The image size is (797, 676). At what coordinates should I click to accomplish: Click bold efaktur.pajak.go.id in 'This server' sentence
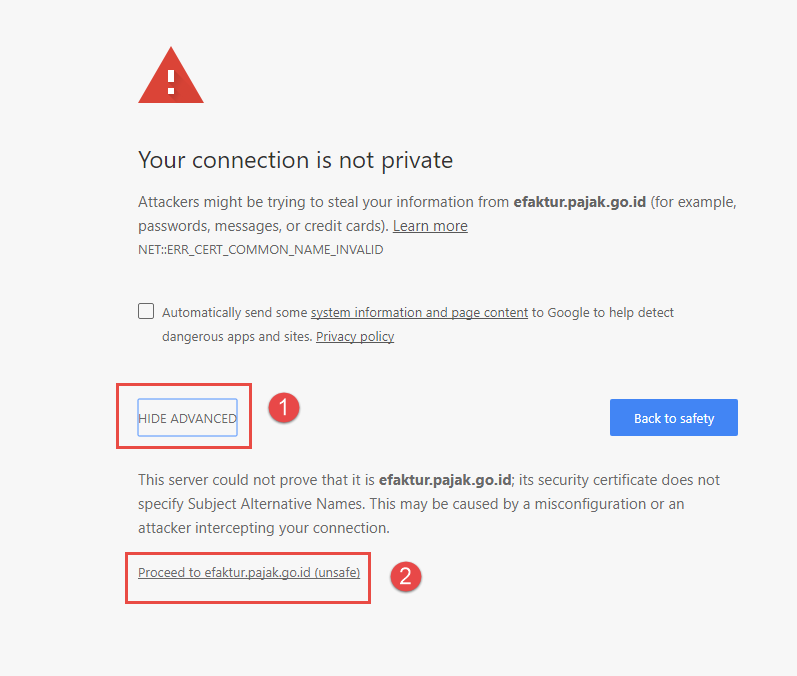click(x=444, y=480)
